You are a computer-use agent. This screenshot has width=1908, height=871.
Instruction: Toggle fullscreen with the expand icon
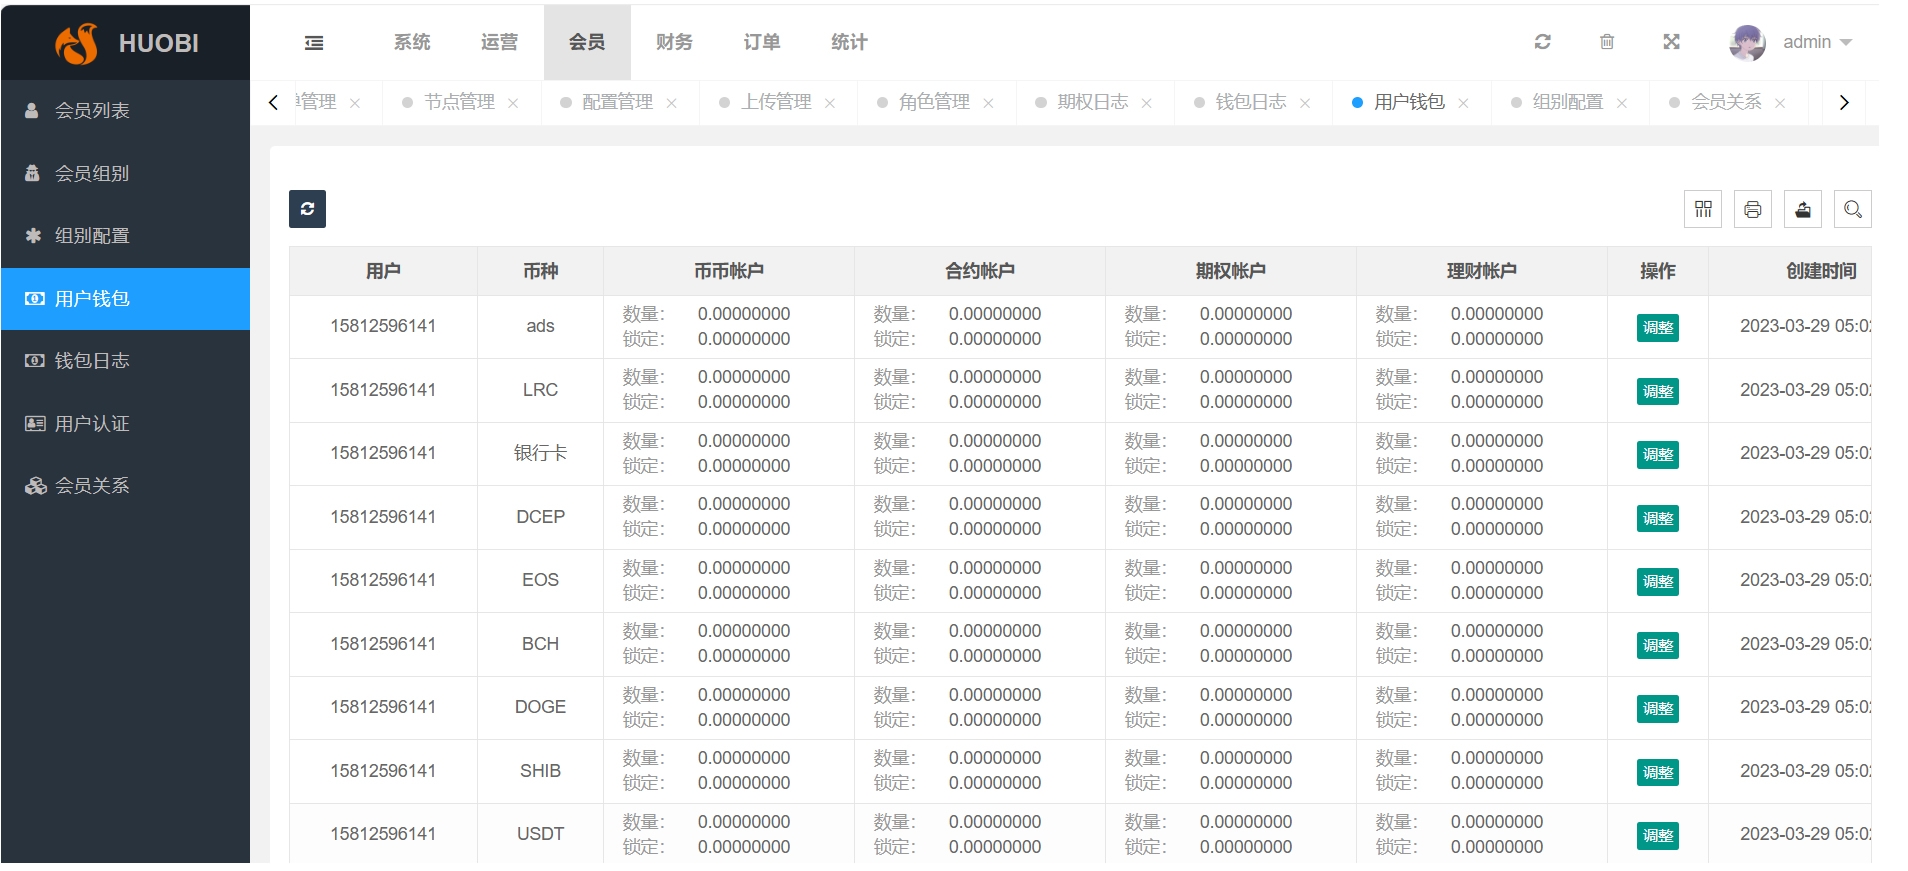point(1671,42)
